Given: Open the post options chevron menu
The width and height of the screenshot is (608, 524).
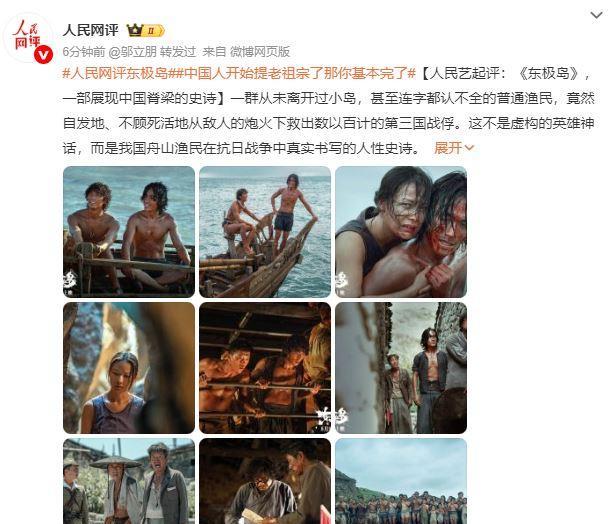Looking at the screenshot, I should 596,16.
